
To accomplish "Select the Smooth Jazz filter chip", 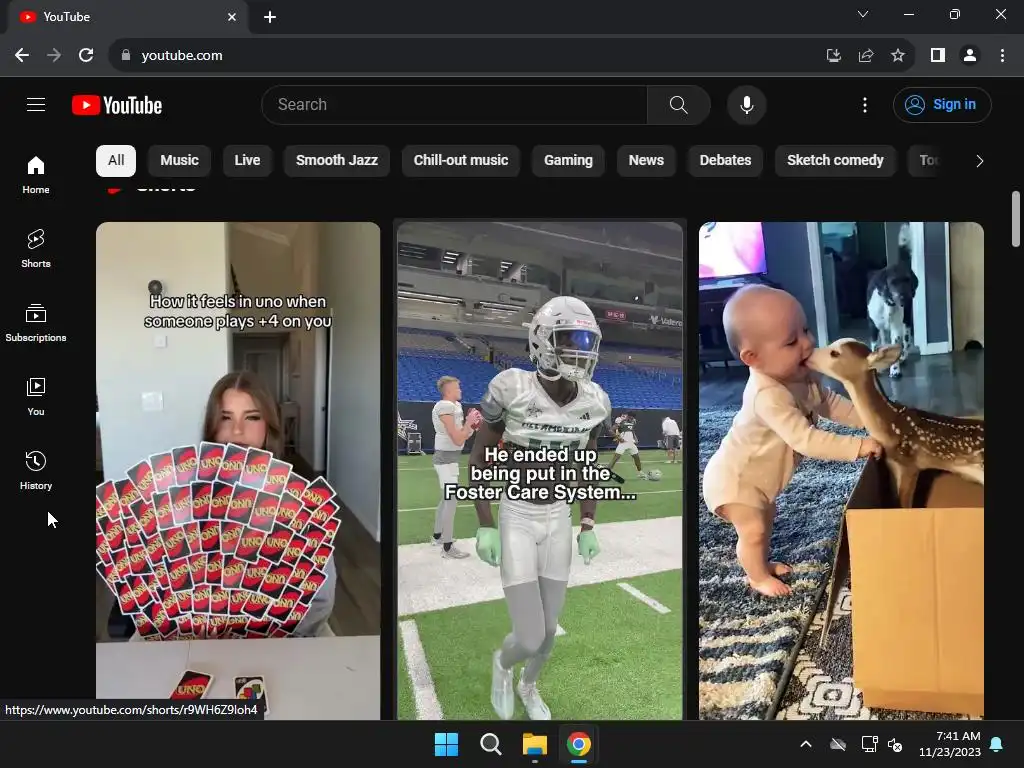I will [337, 161].
